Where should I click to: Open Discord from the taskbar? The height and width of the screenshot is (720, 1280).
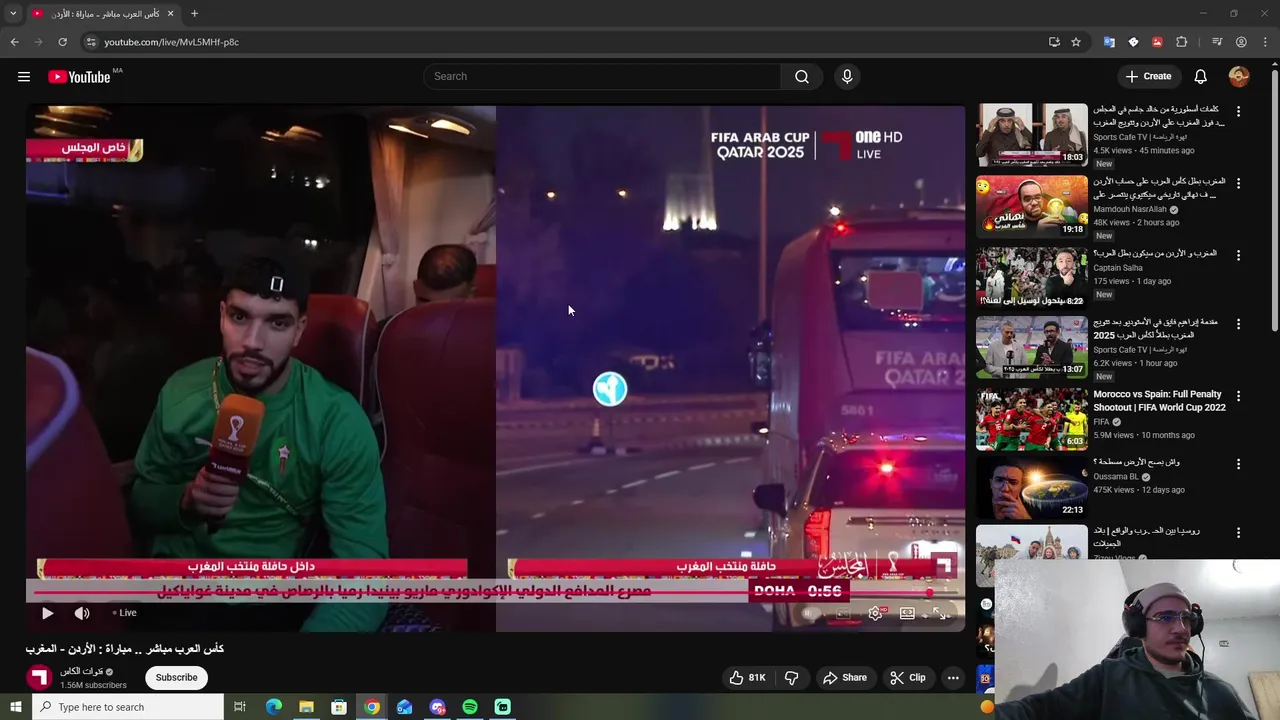(437, 707)
